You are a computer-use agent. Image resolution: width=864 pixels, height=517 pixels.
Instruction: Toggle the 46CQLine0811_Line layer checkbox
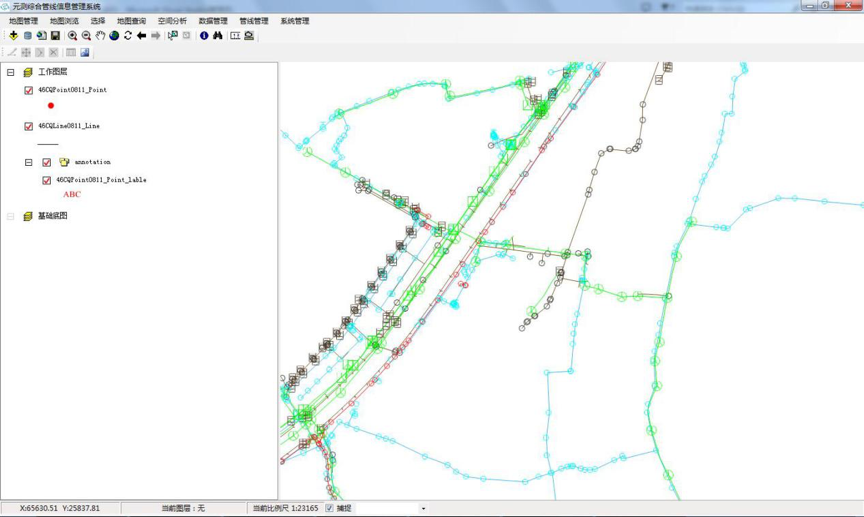coord(29,126)
